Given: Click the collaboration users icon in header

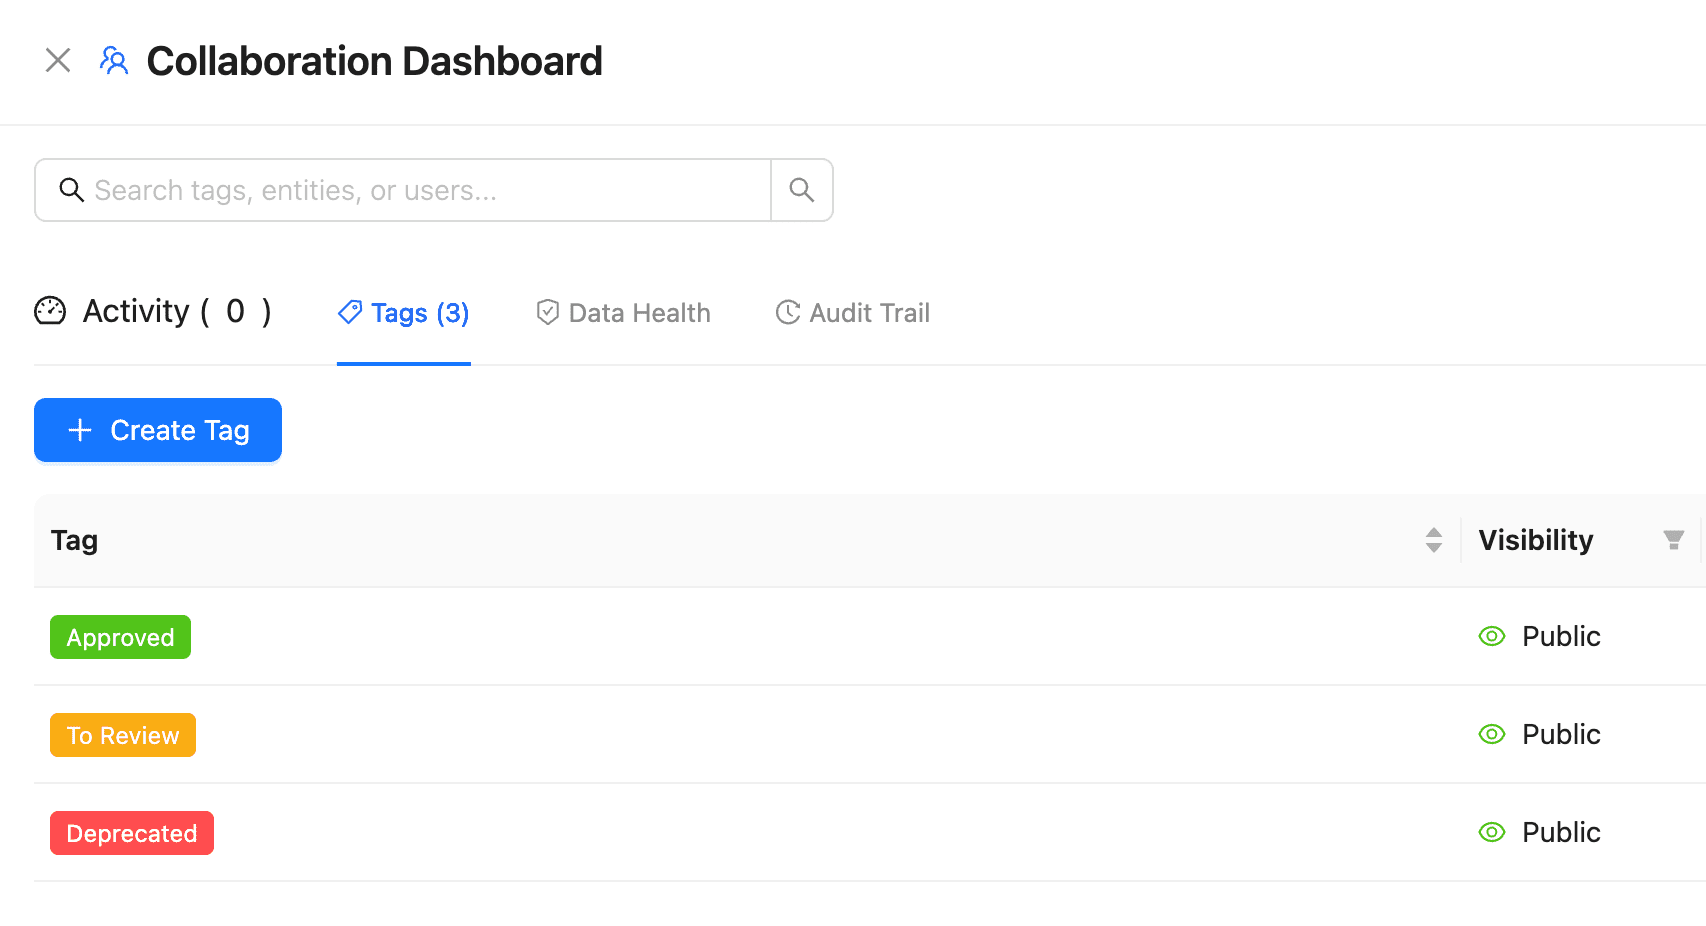Looking at the screenshot, I should [114, 61].
